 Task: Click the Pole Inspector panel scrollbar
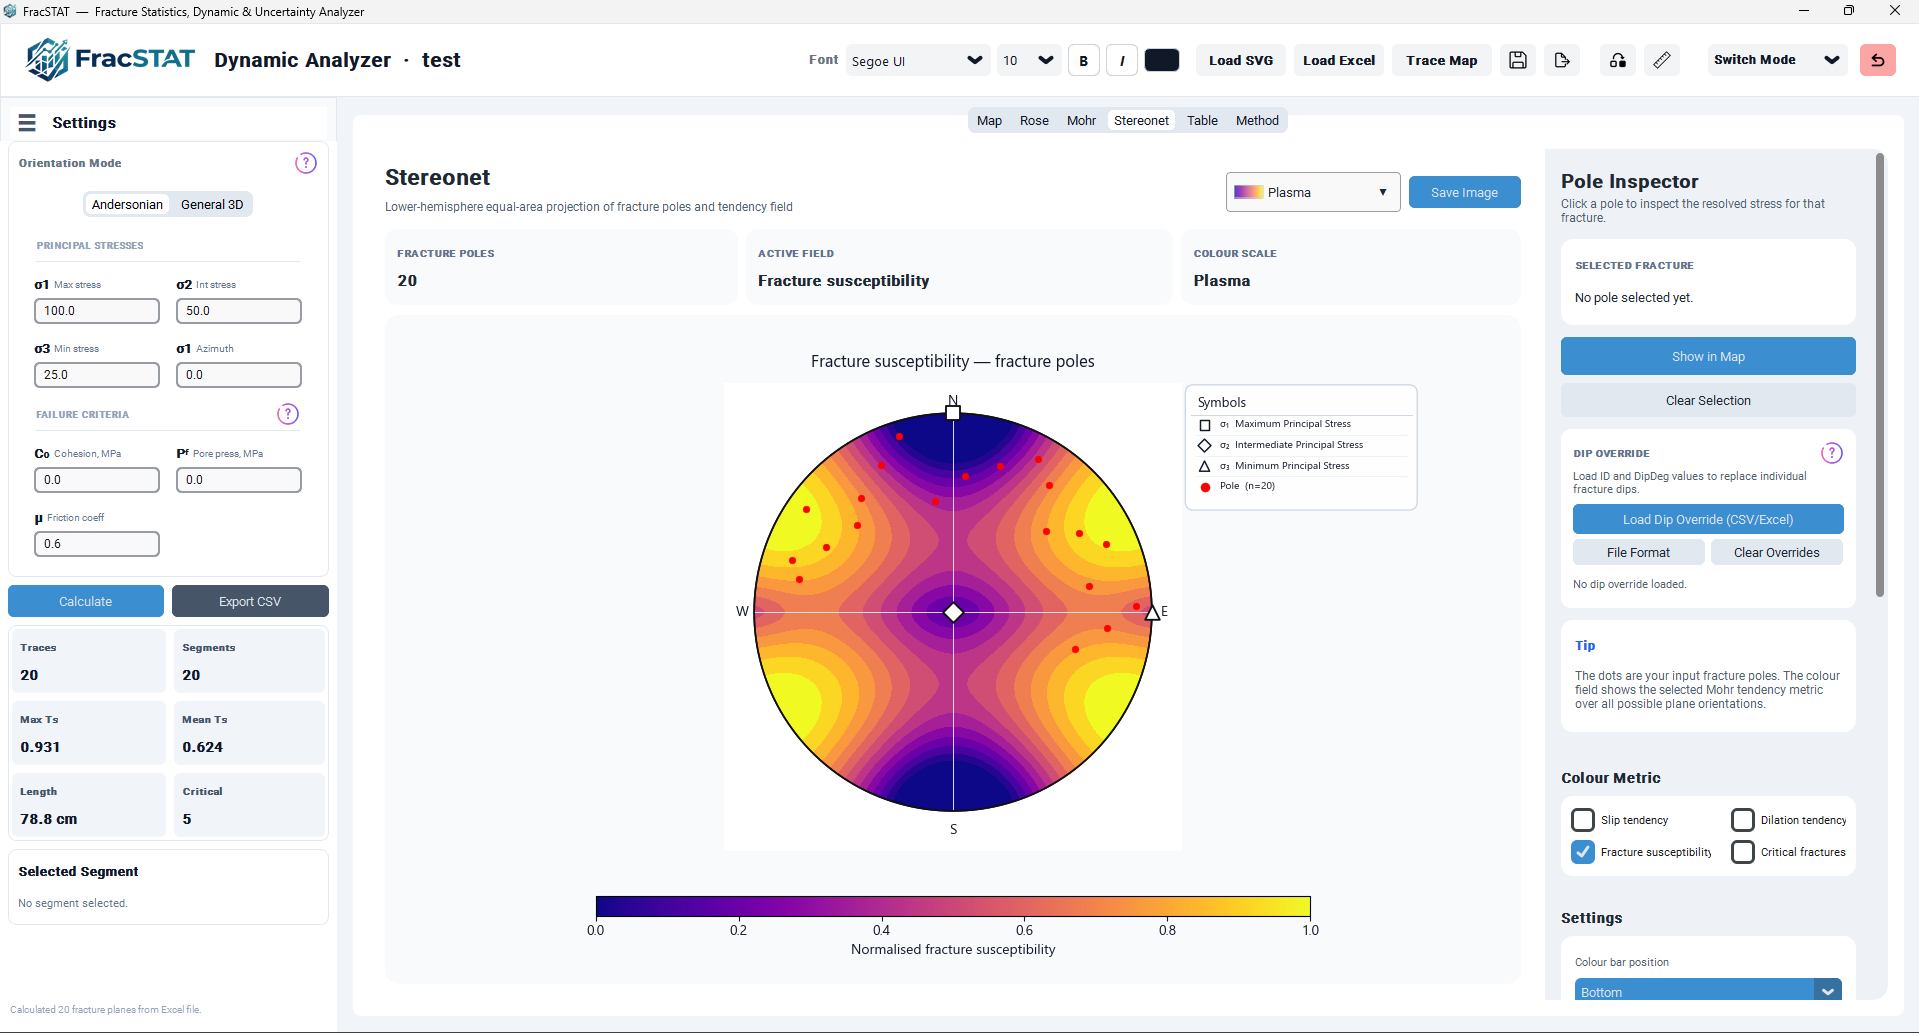[1879, 375]
